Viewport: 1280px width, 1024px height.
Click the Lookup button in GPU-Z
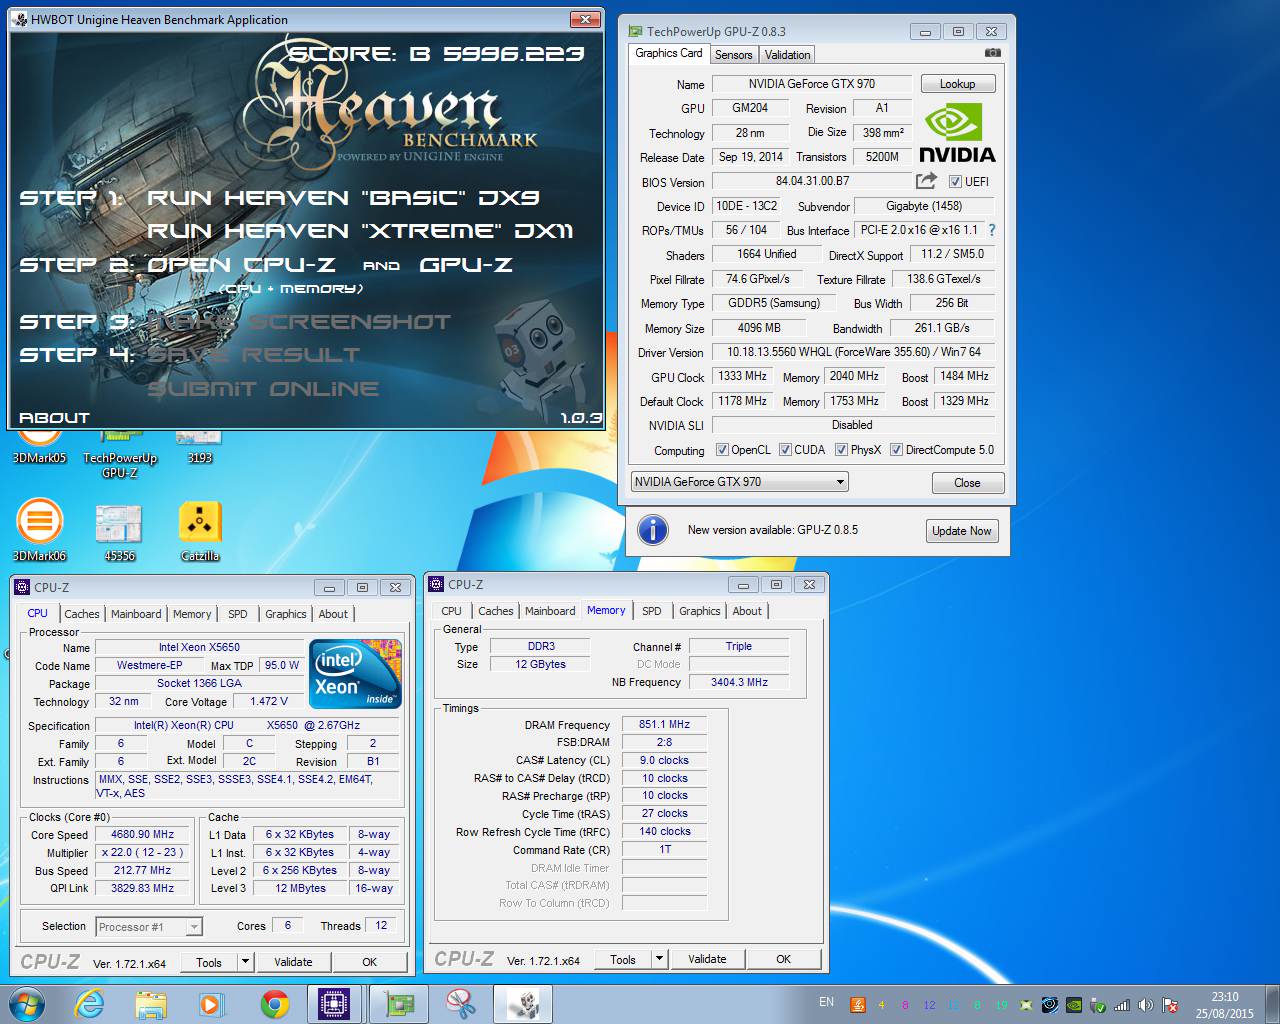point(957,84)
